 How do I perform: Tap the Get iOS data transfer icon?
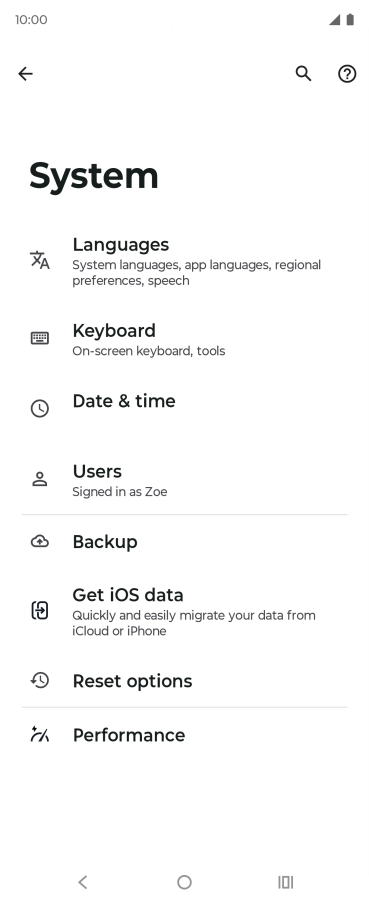pyautogui.click(x=40, y=610)
